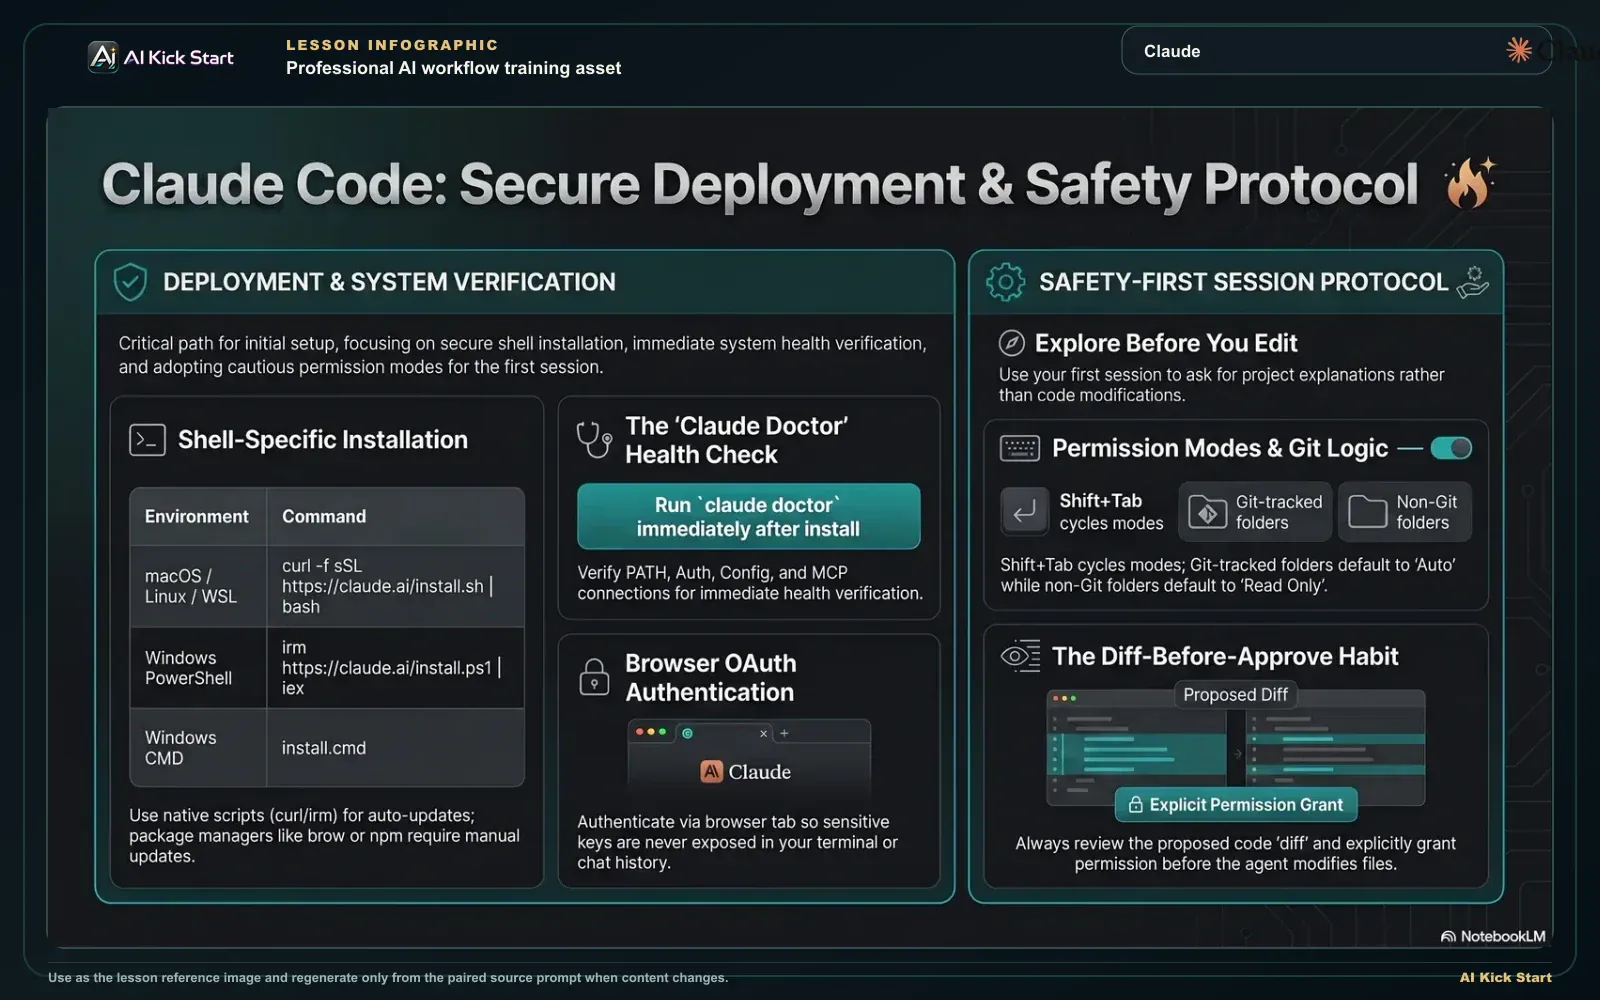Click the Windows CMD table cell
This screenshot has height=1000, width=1600.
[x=198, y=748]
